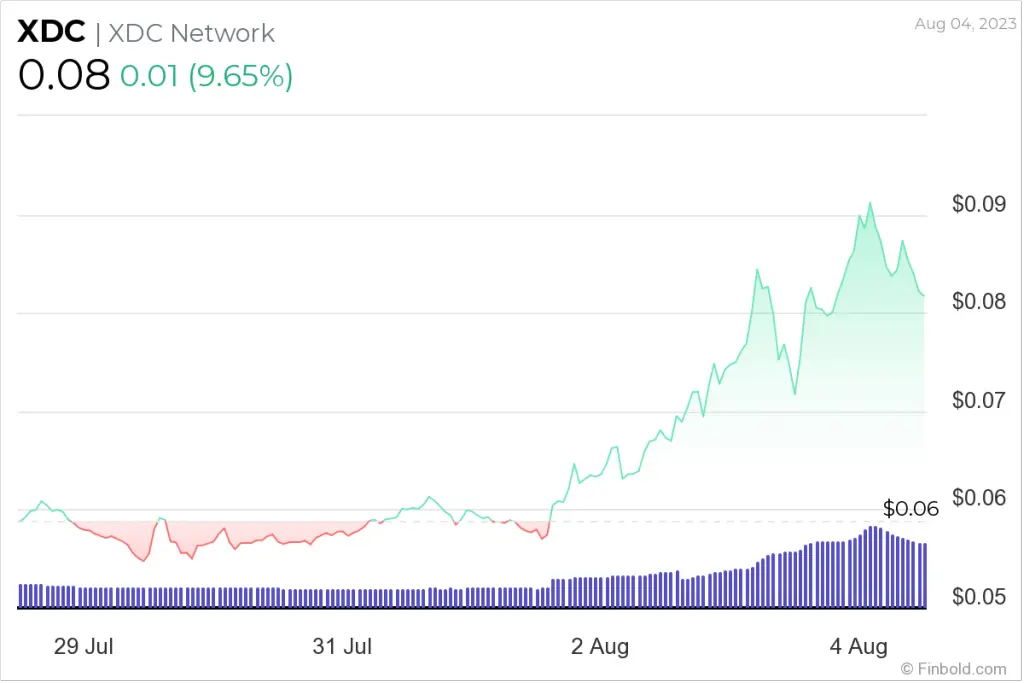Screen dimensions: 1024x683
Task: Click the current price 0.08
Action: click(63, 76)
